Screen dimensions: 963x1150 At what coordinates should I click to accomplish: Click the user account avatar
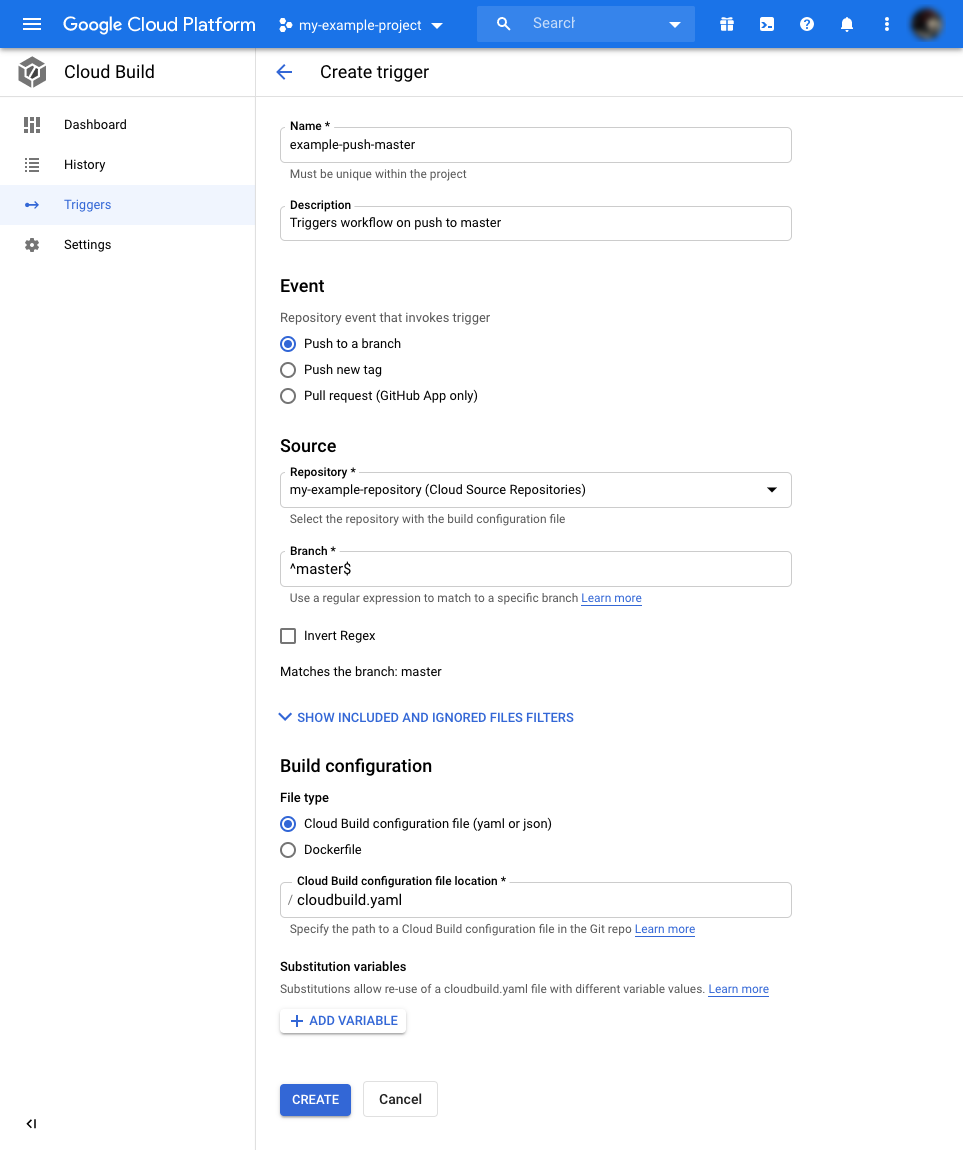pos(927,24)
